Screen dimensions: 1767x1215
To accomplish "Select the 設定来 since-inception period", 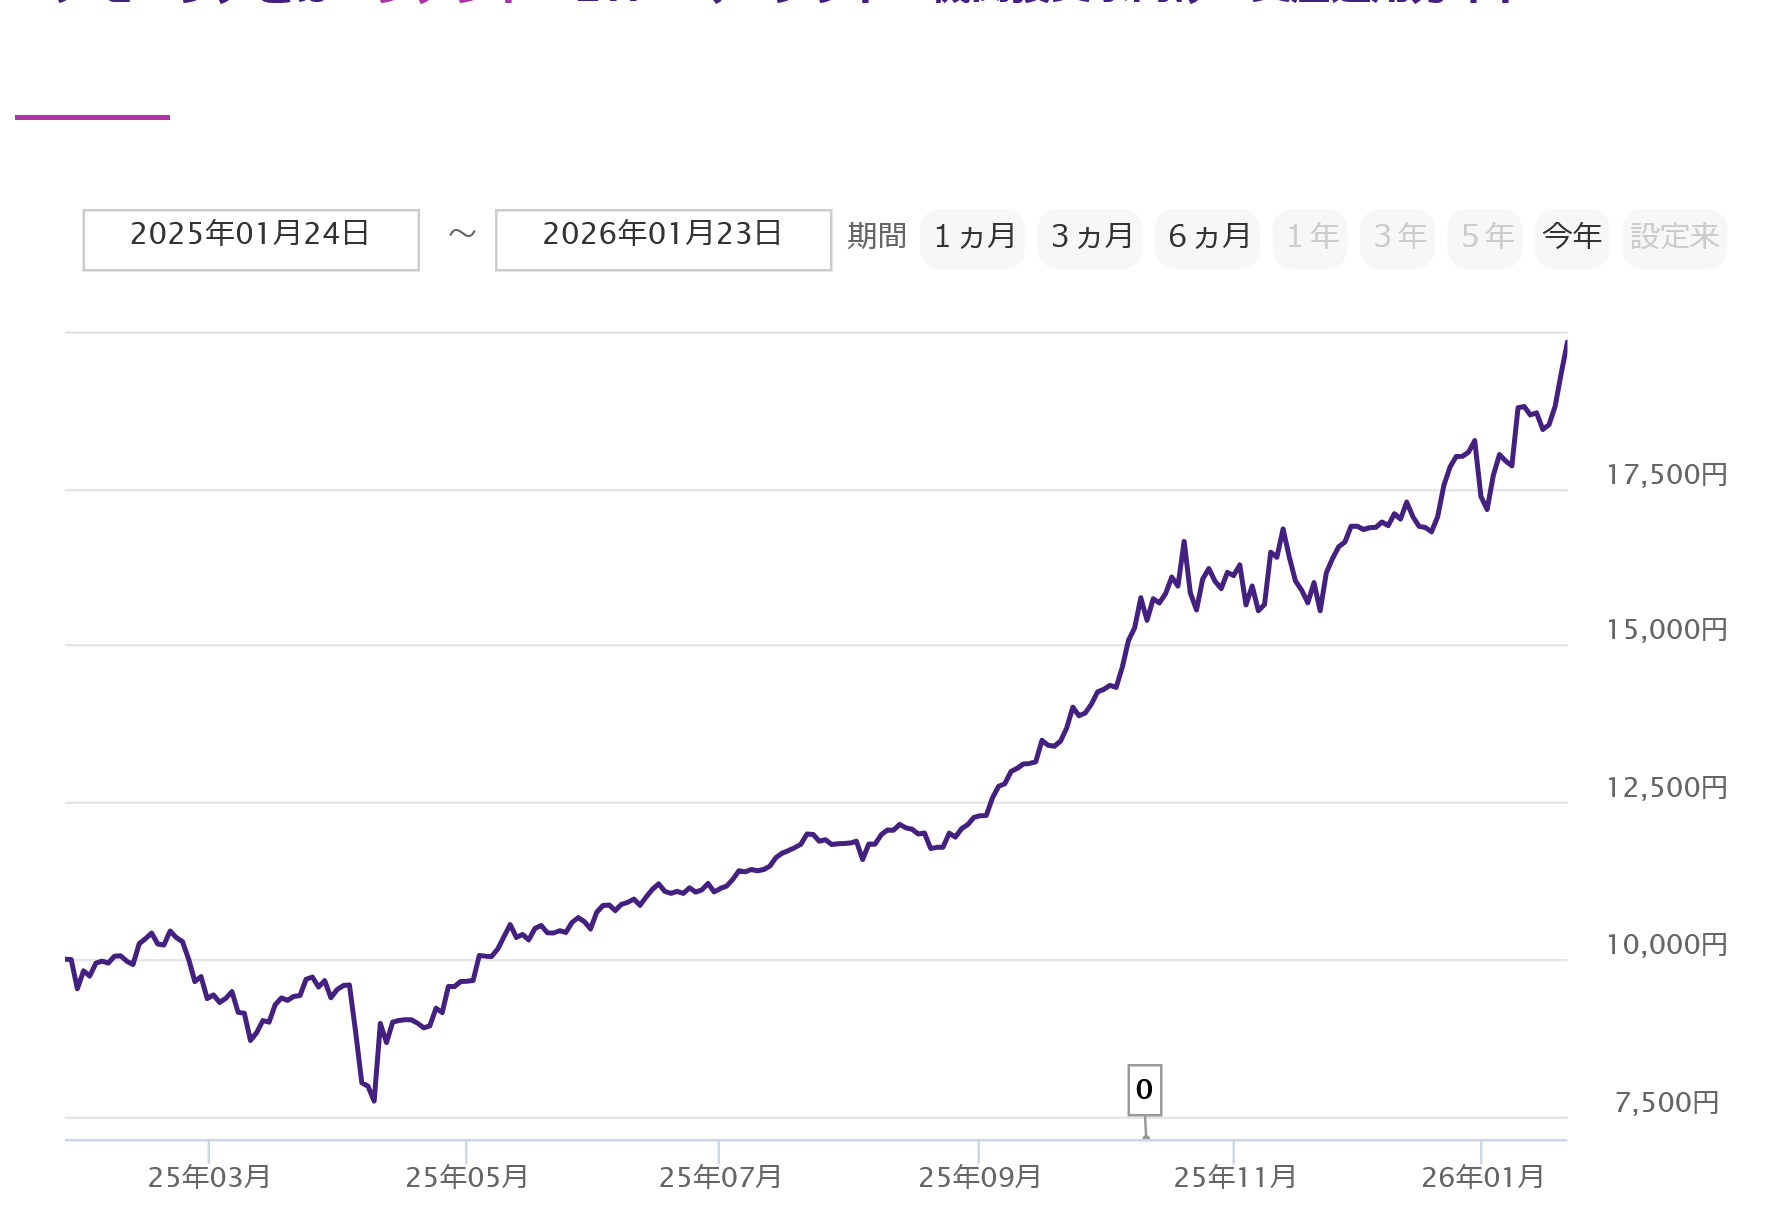I will coord(1674,238).
